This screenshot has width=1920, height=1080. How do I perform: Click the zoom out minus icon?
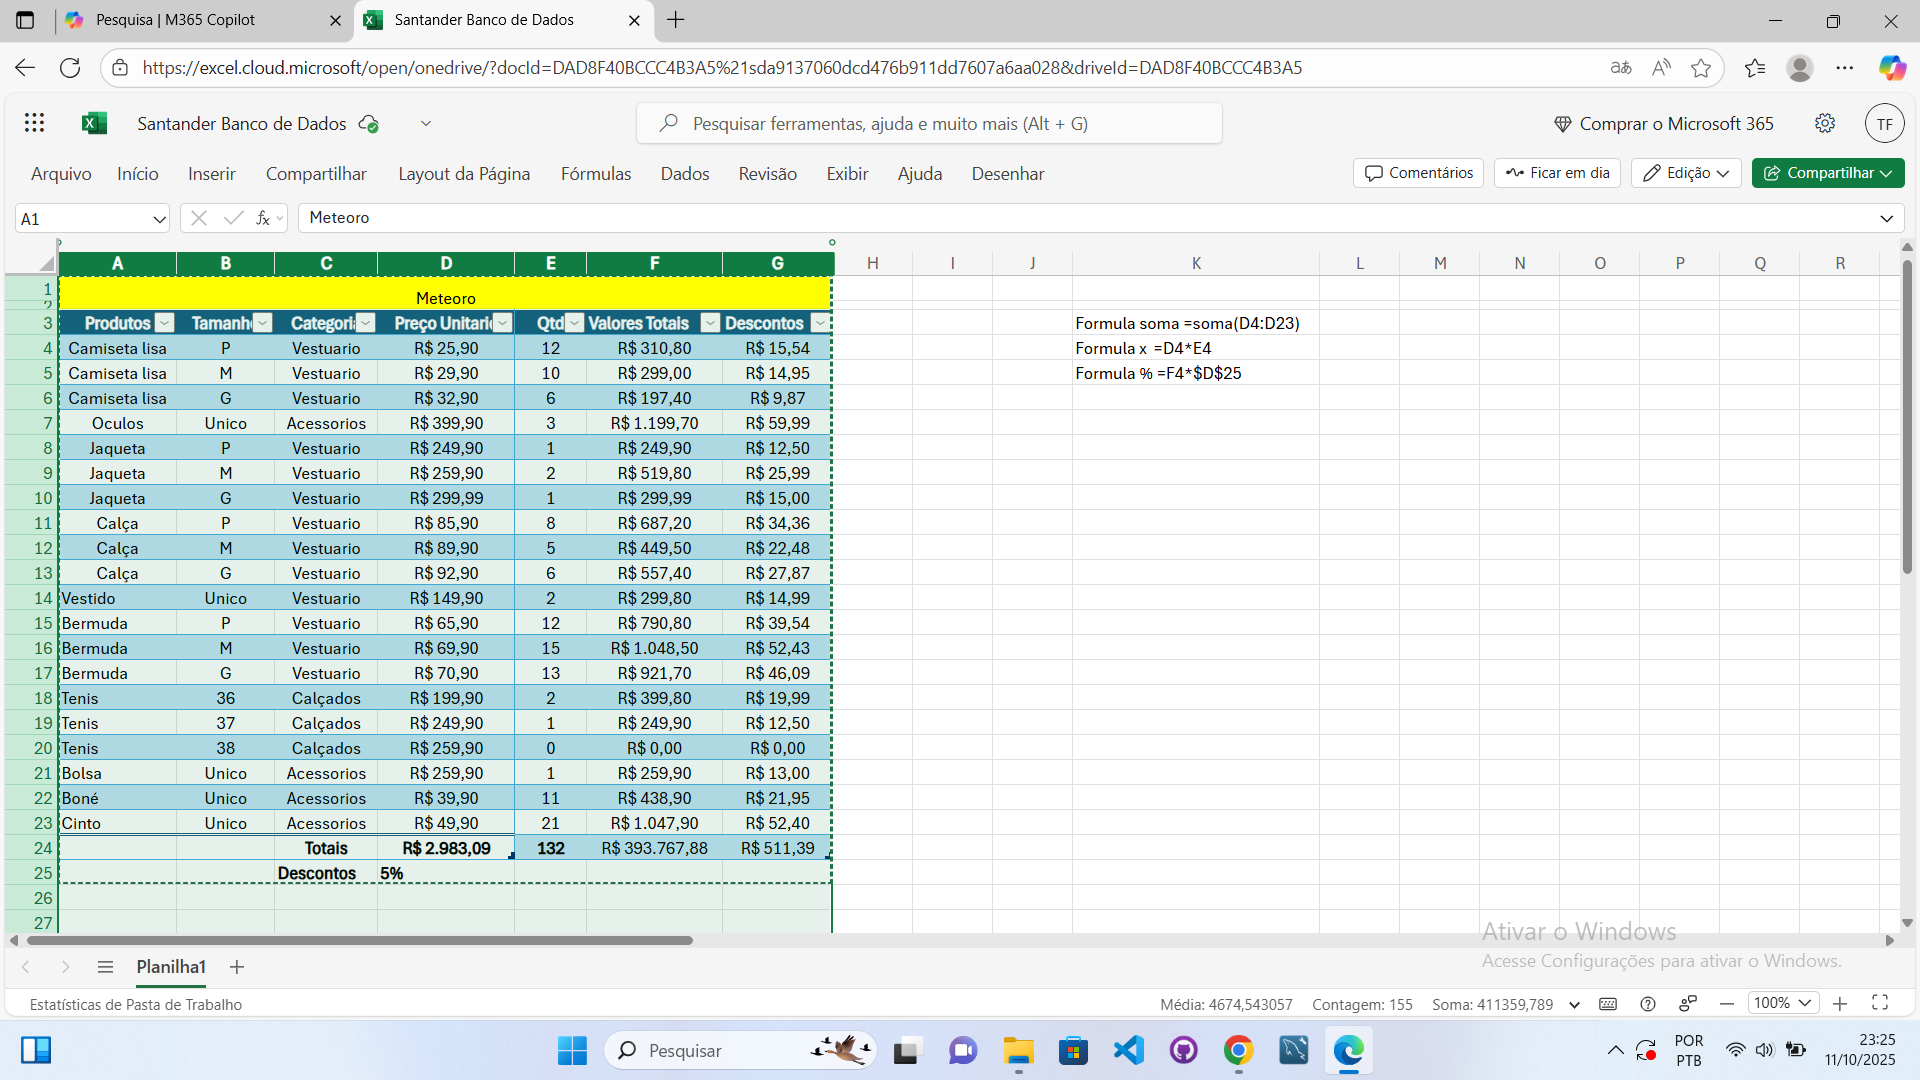point(1727,1003)
